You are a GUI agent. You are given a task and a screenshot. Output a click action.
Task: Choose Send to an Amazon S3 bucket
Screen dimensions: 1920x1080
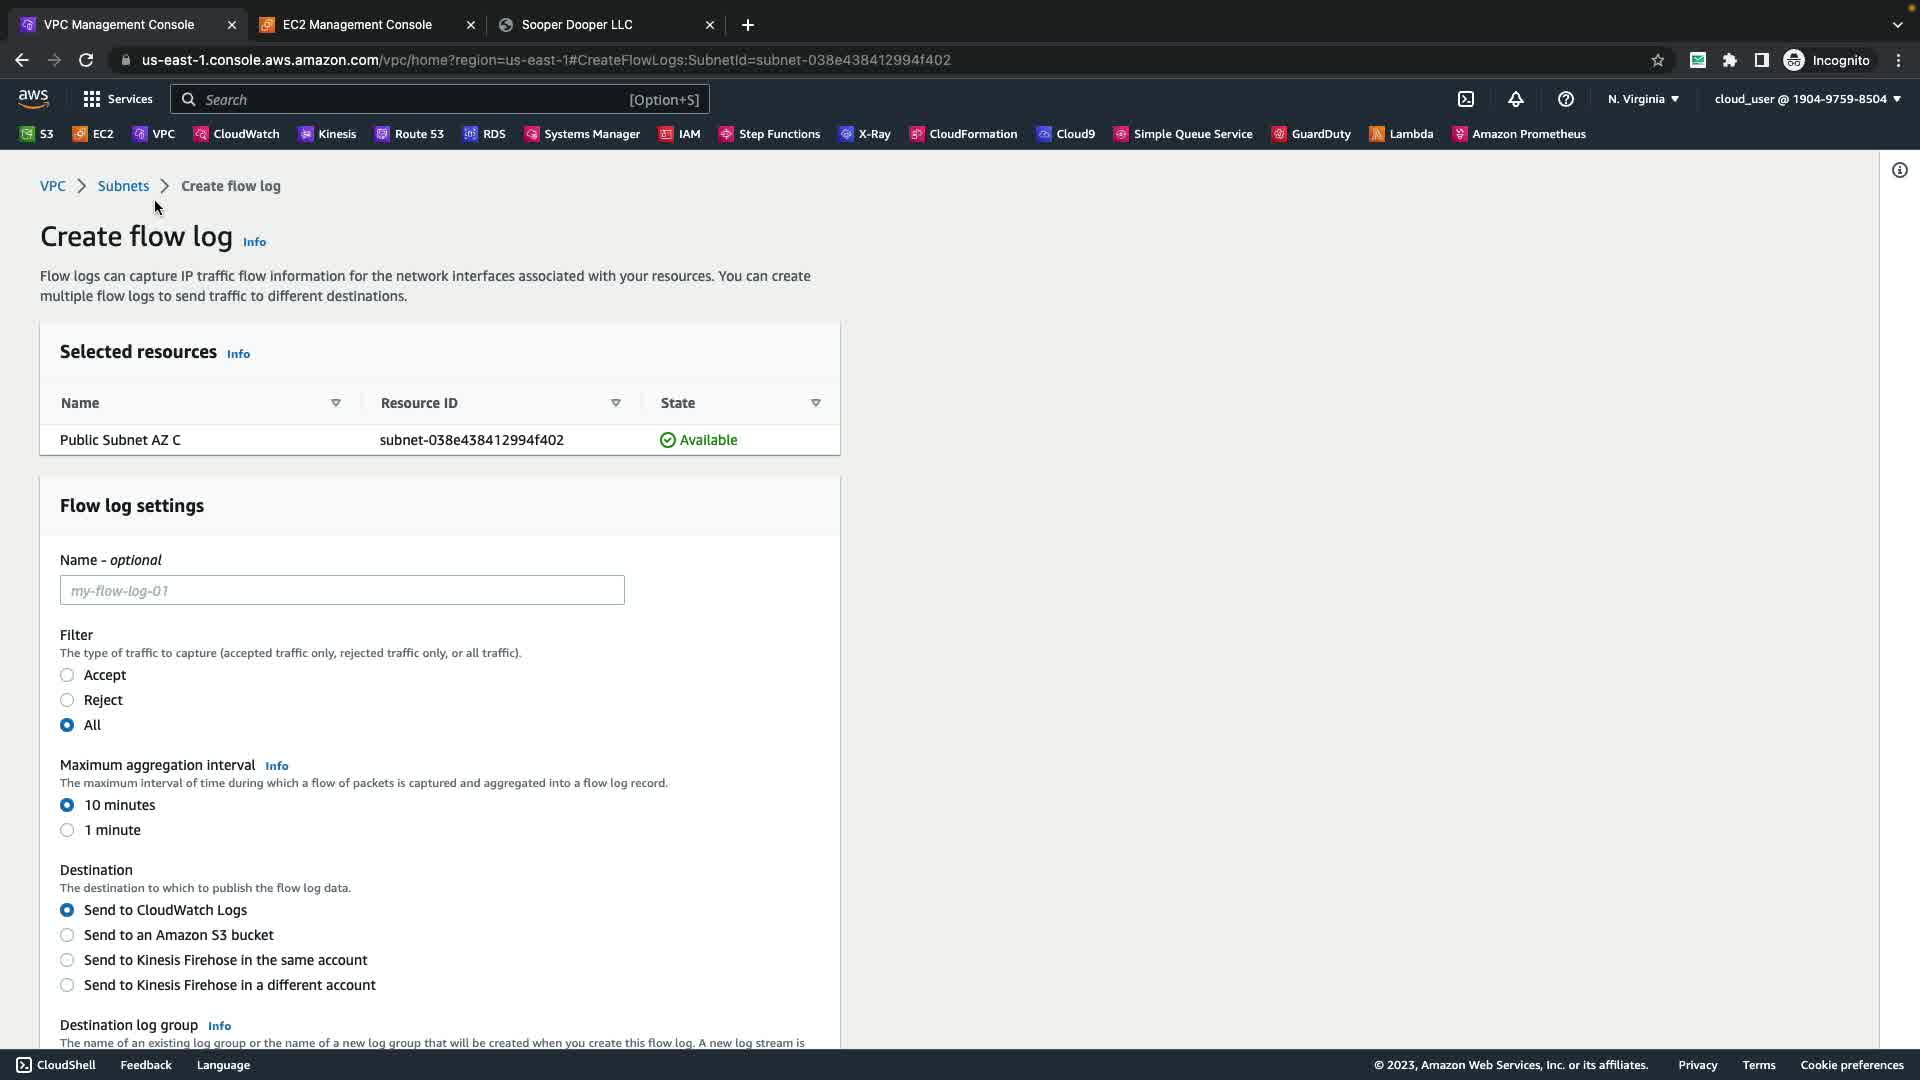point(67,935)
